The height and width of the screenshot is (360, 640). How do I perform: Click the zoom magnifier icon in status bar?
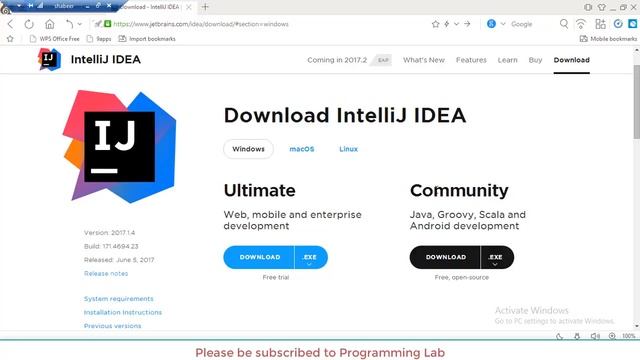click(x=612, y=336)
